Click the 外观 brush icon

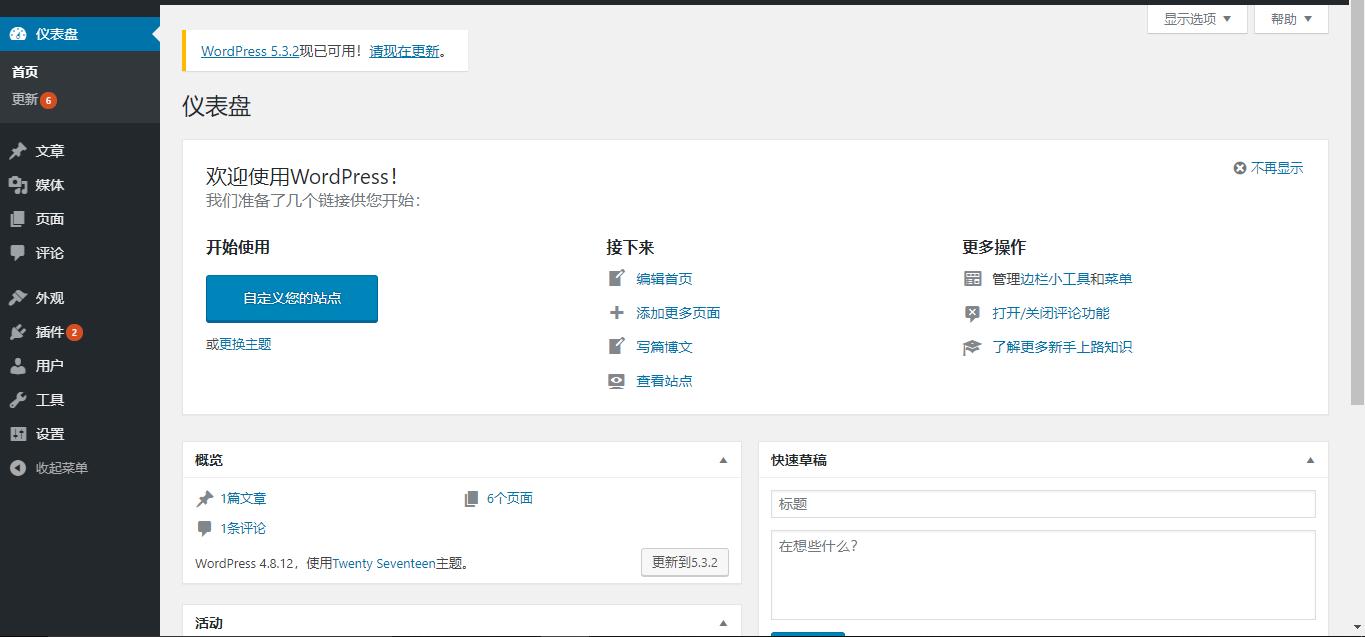coord(20,297)
